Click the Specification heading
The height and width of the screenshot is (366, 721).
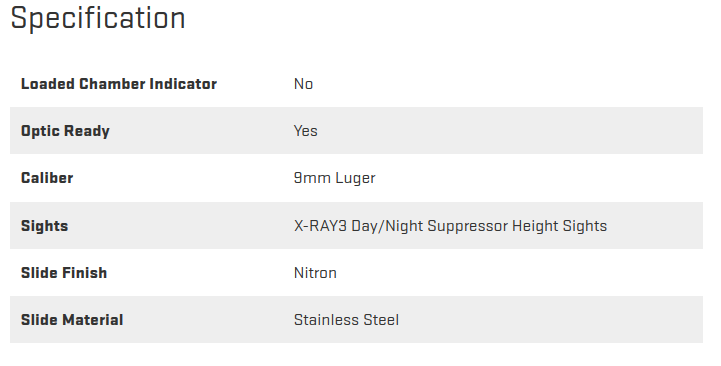[x=98, y=19]
